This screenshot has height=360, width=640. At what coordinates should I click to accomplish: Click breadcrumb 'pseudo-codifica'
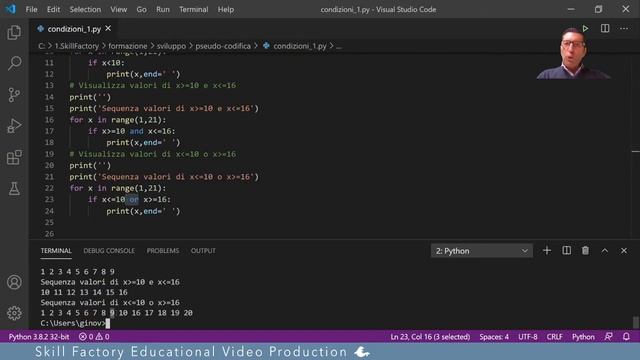tap(223, 46)
